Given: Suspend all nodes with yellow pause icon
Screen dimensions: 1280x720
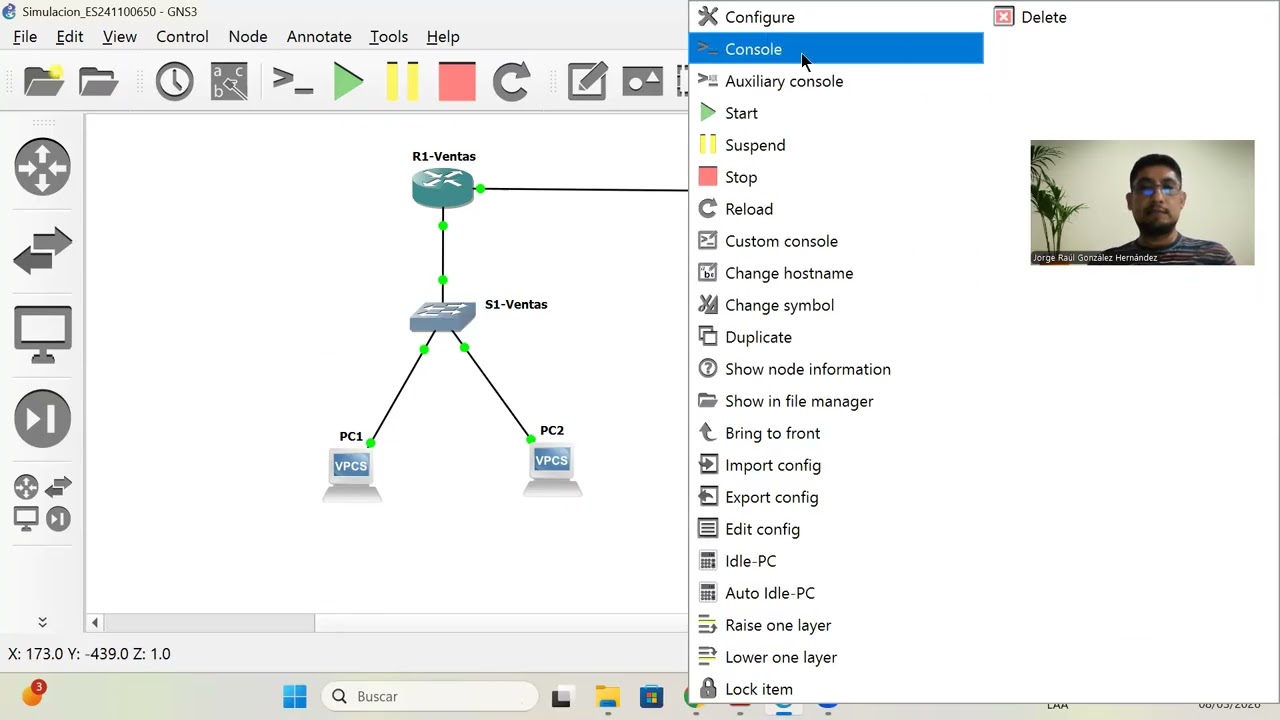Looking at the screenshot, I should (x=402, y=81).
